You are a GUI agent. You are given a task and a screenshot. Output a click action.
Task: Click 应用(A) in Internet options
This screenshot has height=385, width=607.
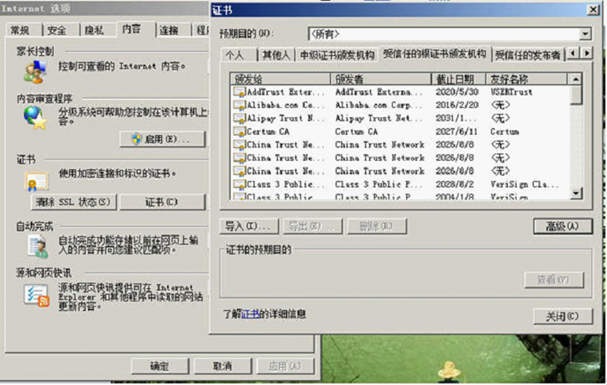(x=285, y=366)
